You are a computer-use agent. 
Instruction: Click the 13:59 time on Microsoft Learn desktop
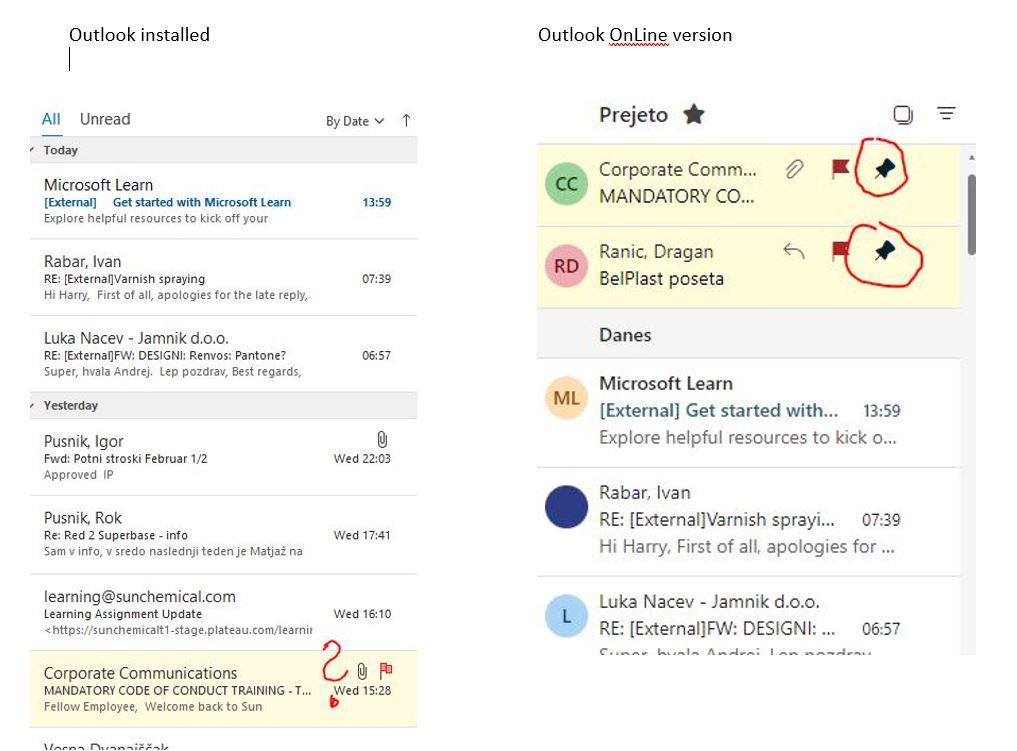tap(377, 202)
